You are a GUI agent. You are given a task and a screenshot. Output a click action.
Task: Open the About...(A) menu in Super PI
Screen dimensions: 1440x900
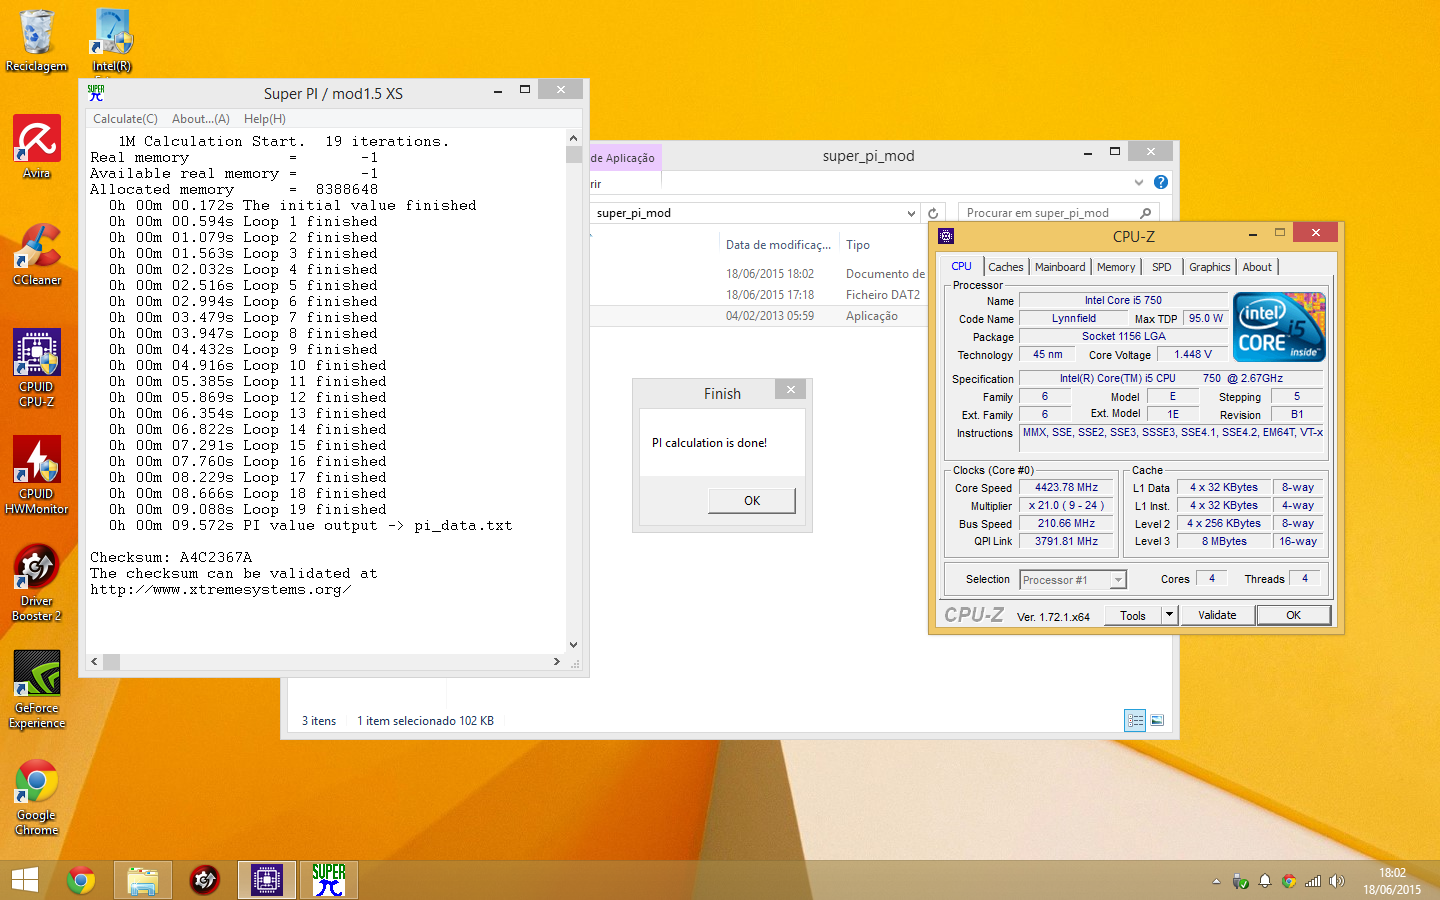[x=201, y=119]
